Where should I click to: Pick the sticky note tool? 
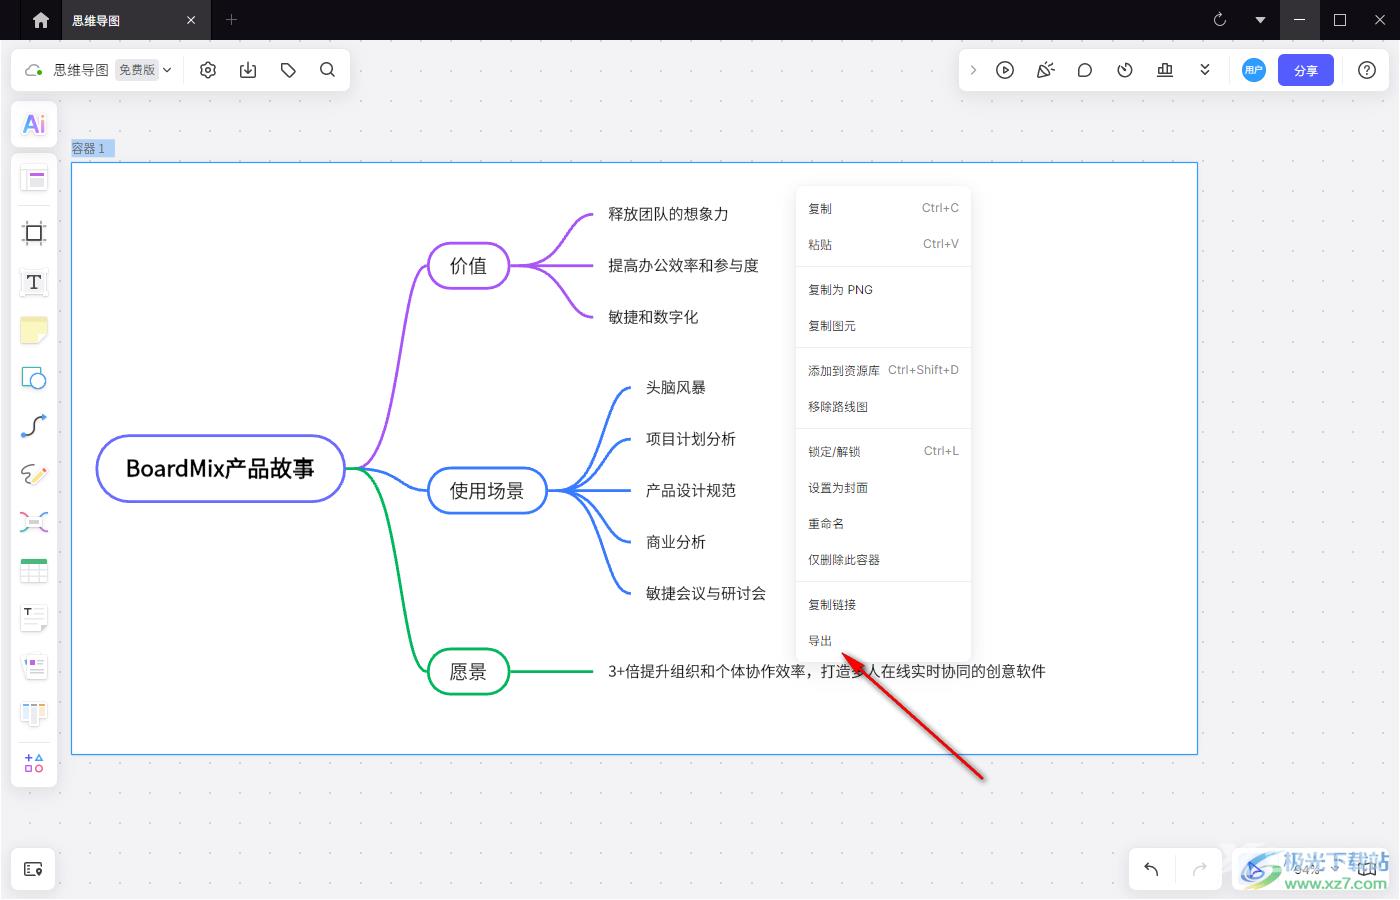pyautogui.click(x=34, y=330)
